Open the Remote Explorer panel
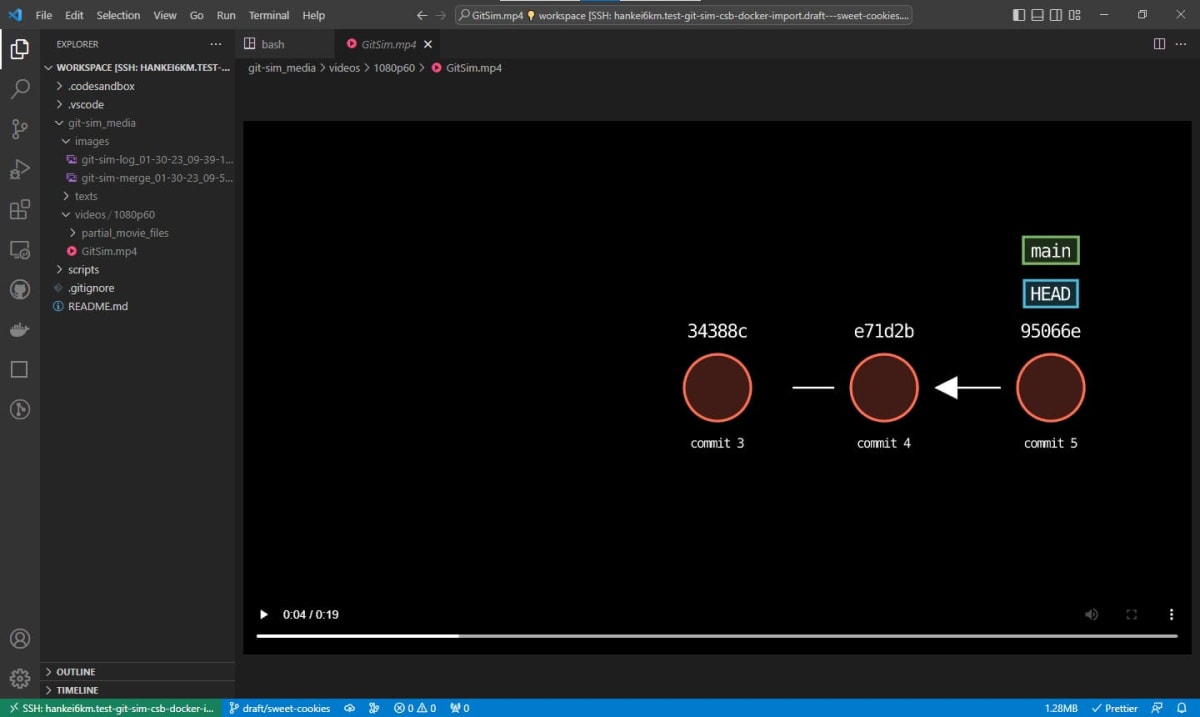 tap(20, 249)
